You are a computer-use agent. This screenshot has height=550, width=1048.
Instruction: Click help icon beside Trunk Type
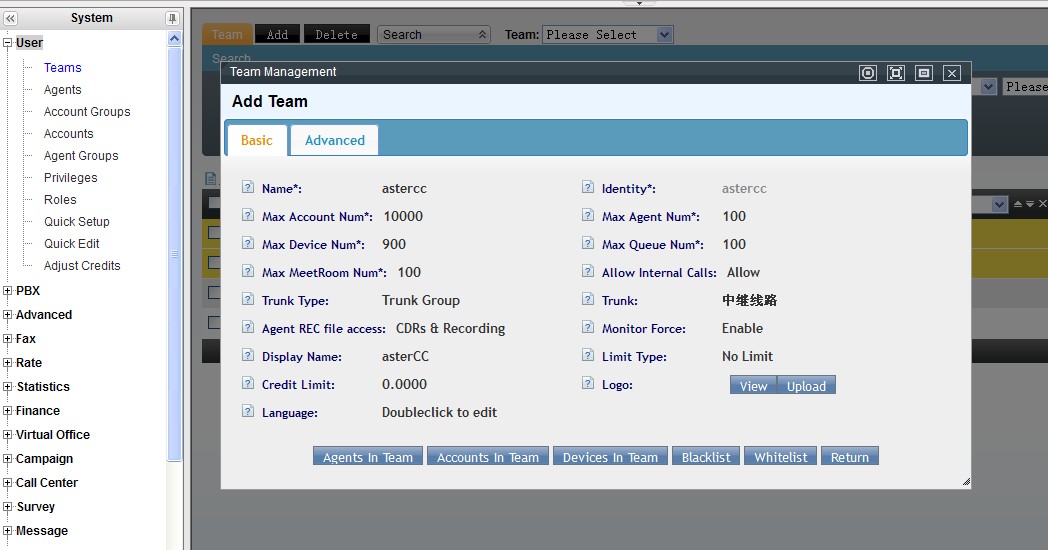248,300
